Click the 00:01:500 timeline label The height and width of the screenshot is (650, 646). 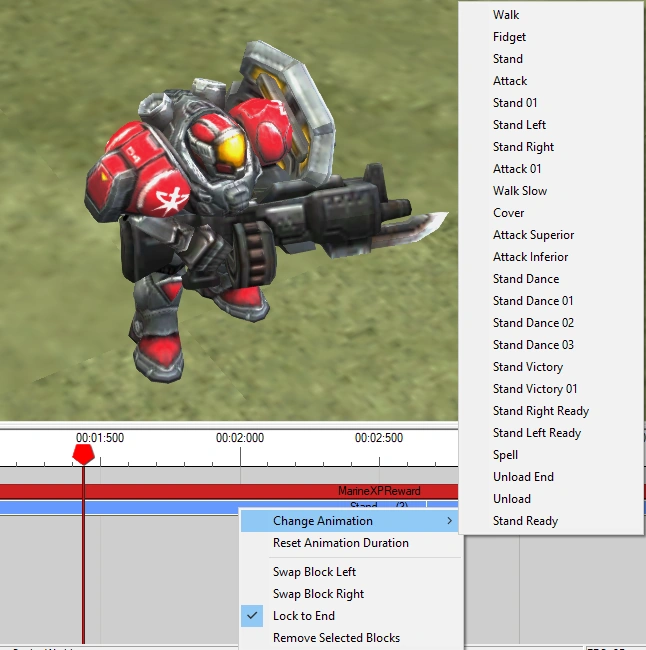100,438
